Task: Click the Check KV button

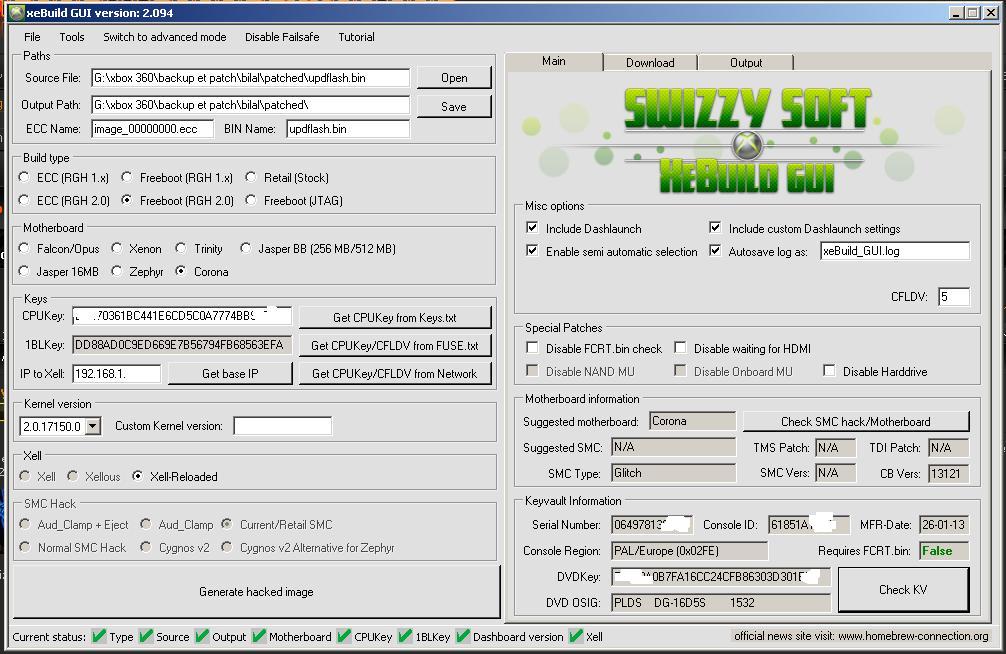Action: [903, 590]
